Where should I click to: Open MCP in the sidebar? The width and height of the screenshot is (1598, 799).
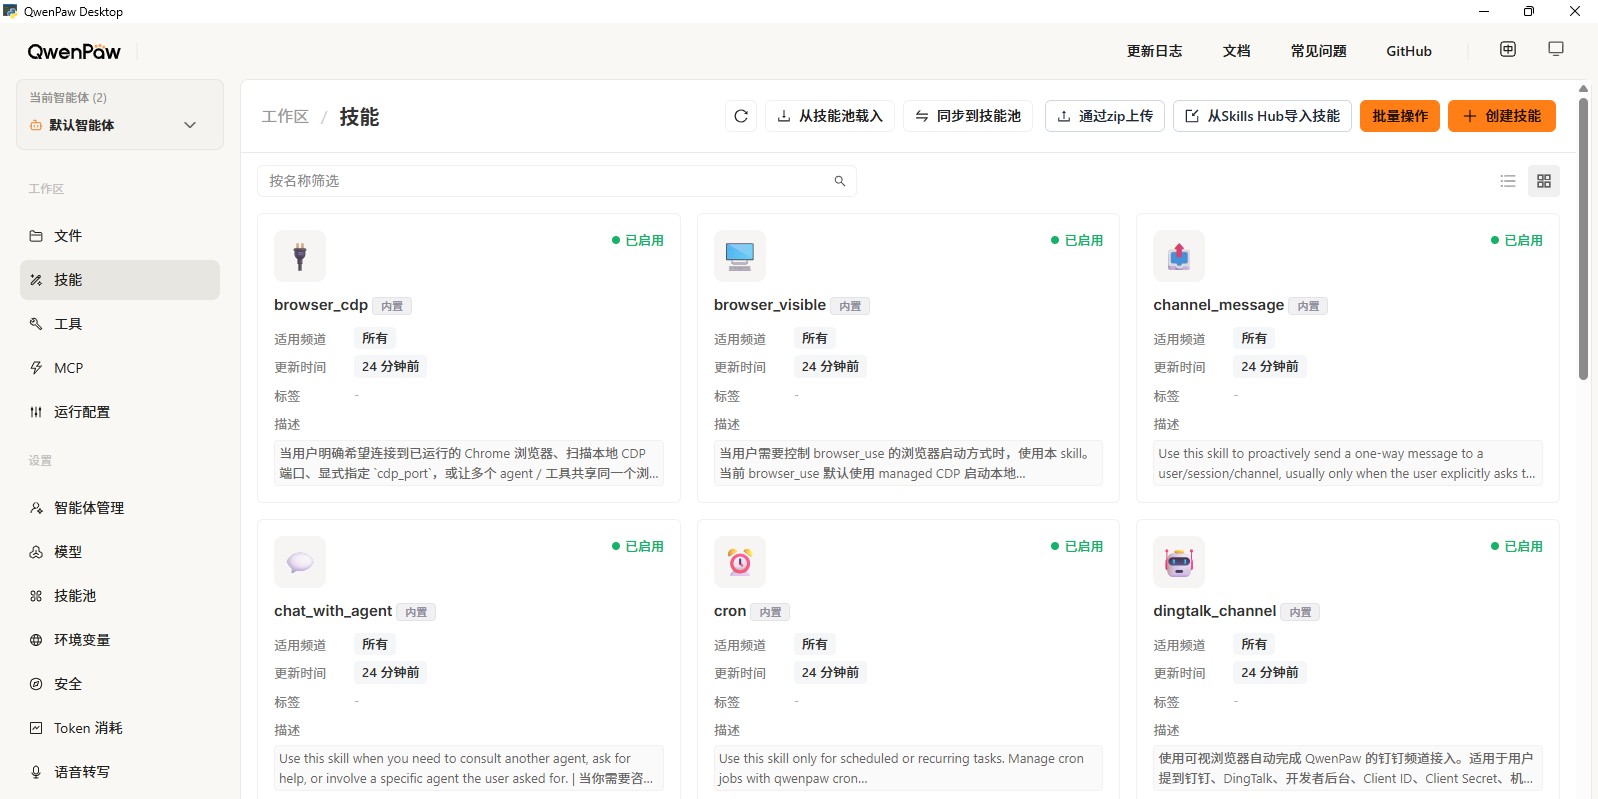pos(120,368)
